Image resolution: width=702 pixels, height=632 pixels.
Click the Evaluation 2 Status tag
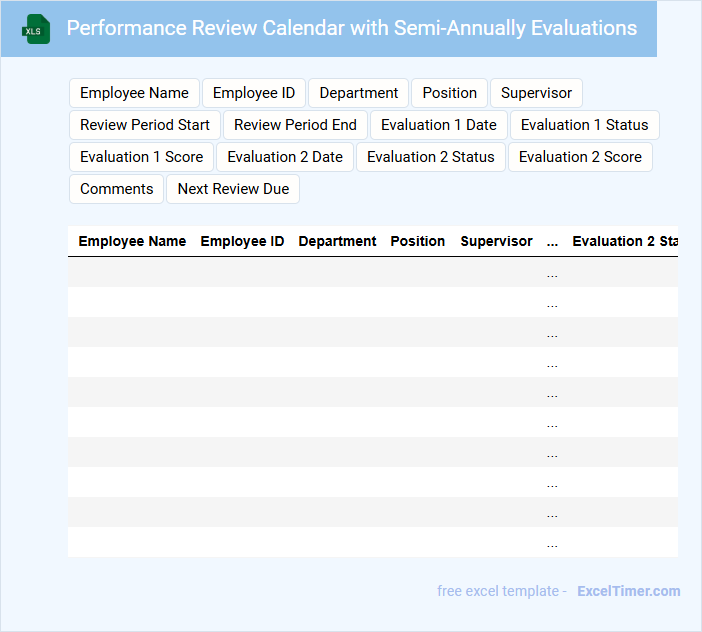coord(430,157)
